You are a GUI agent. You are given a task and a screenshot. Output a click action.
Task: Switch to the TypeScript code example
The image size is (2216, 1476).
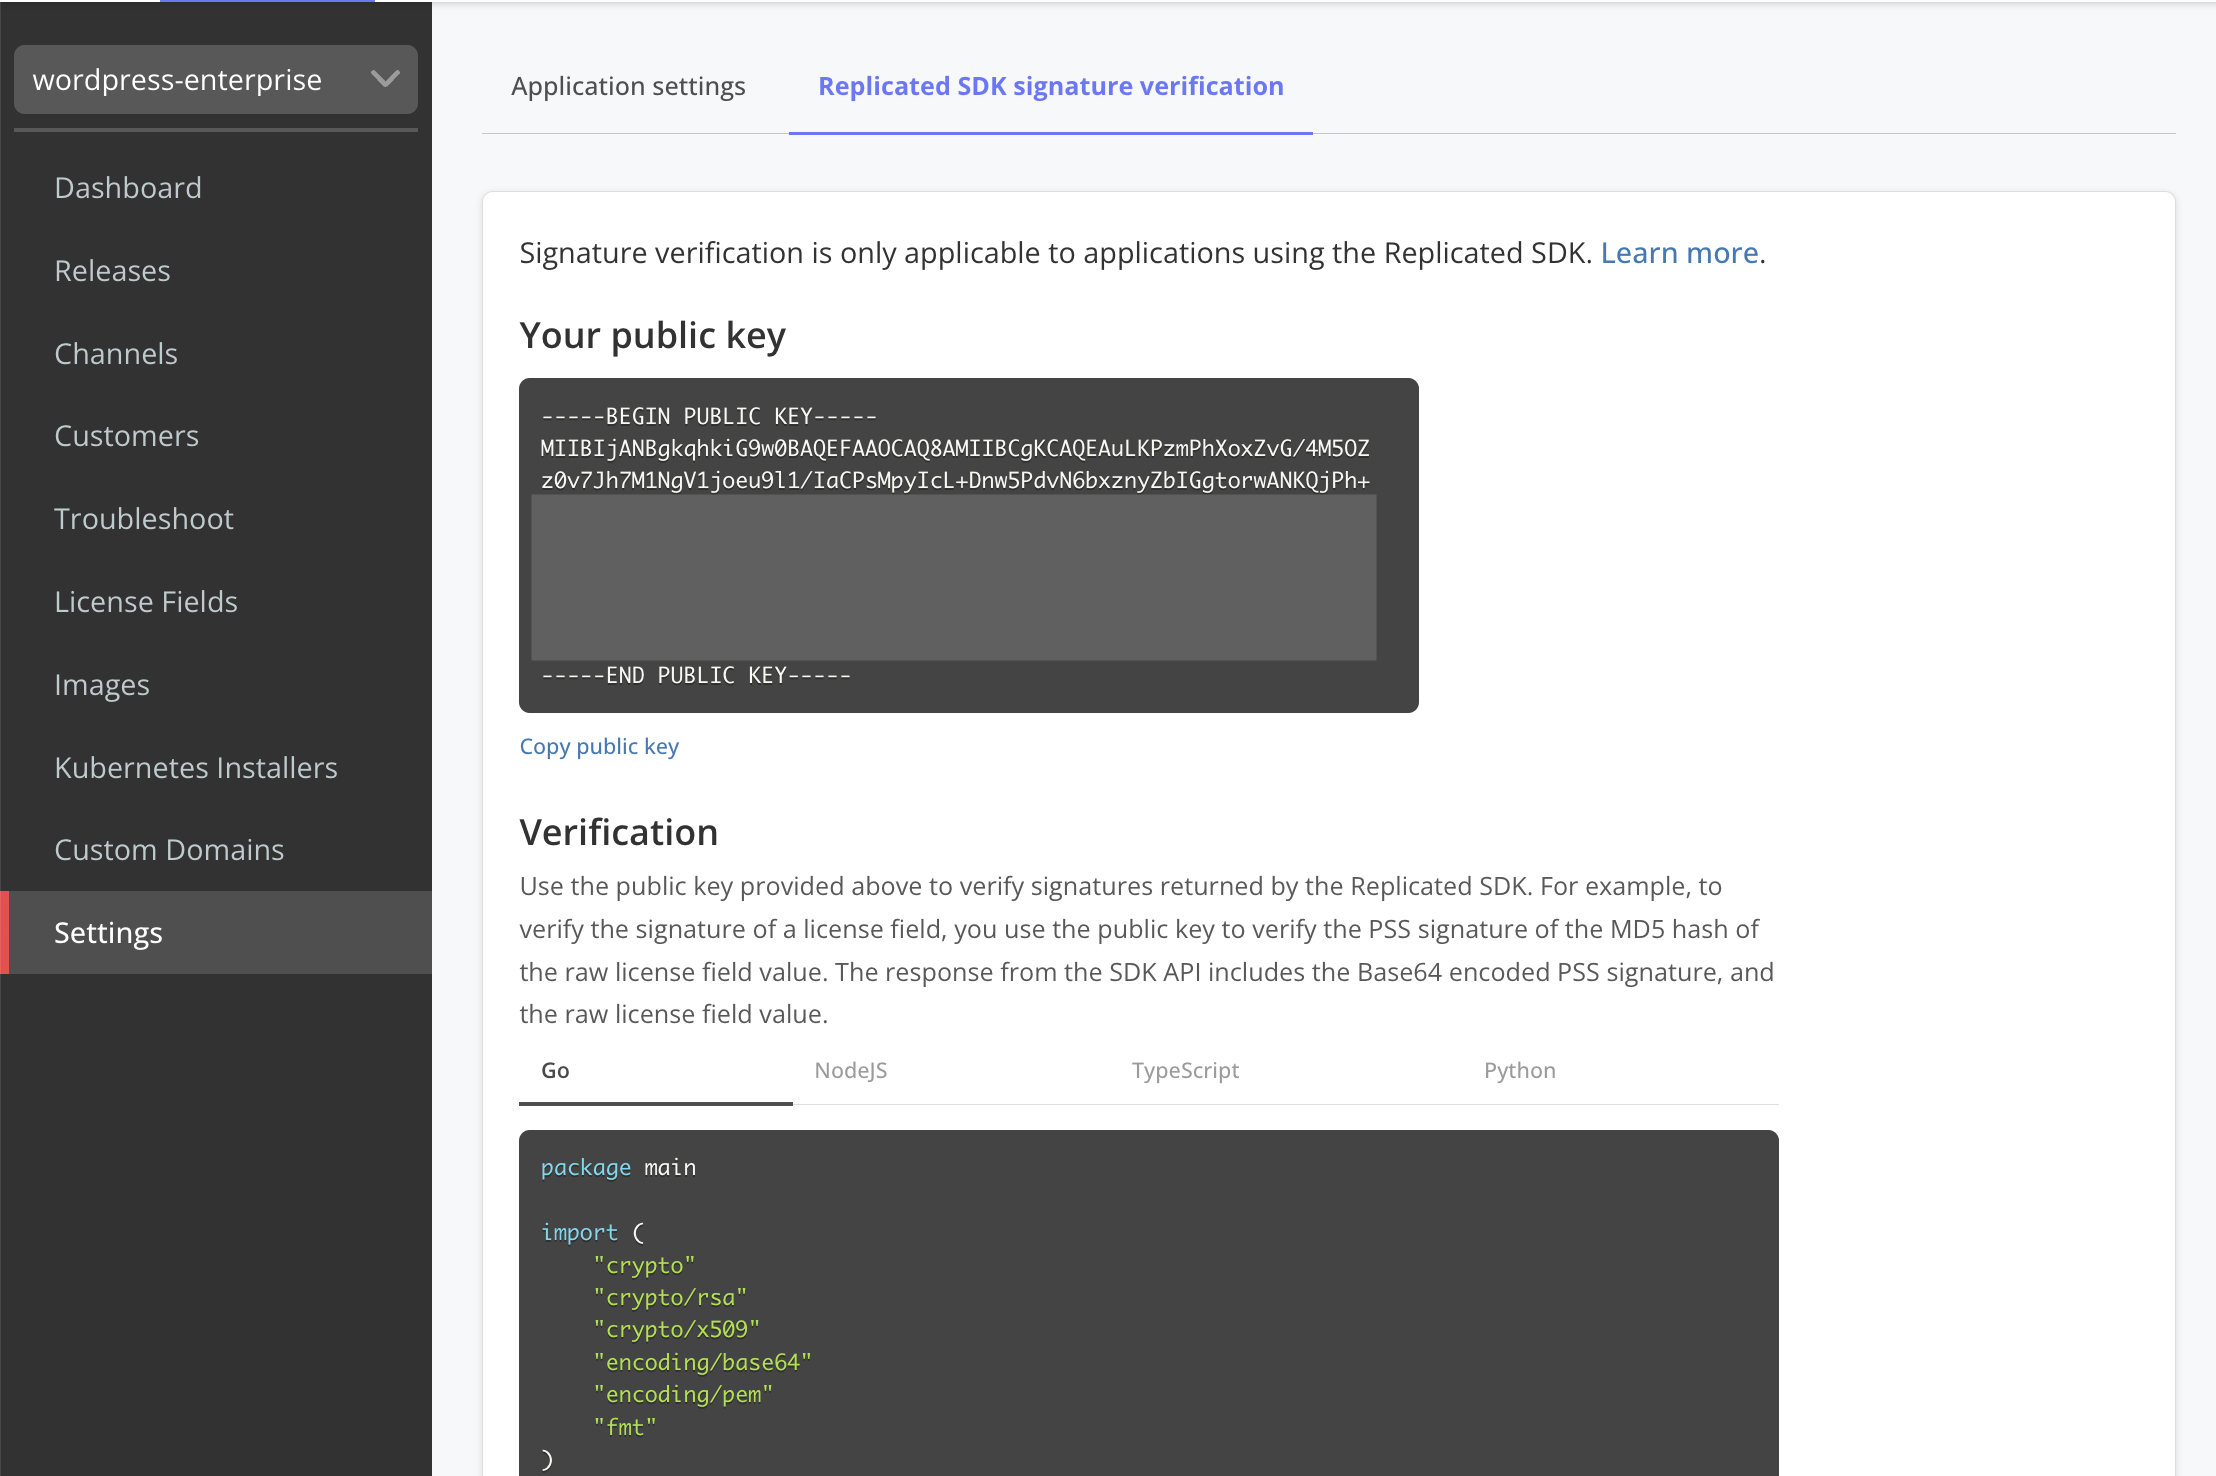(x=1185, y=1069)
